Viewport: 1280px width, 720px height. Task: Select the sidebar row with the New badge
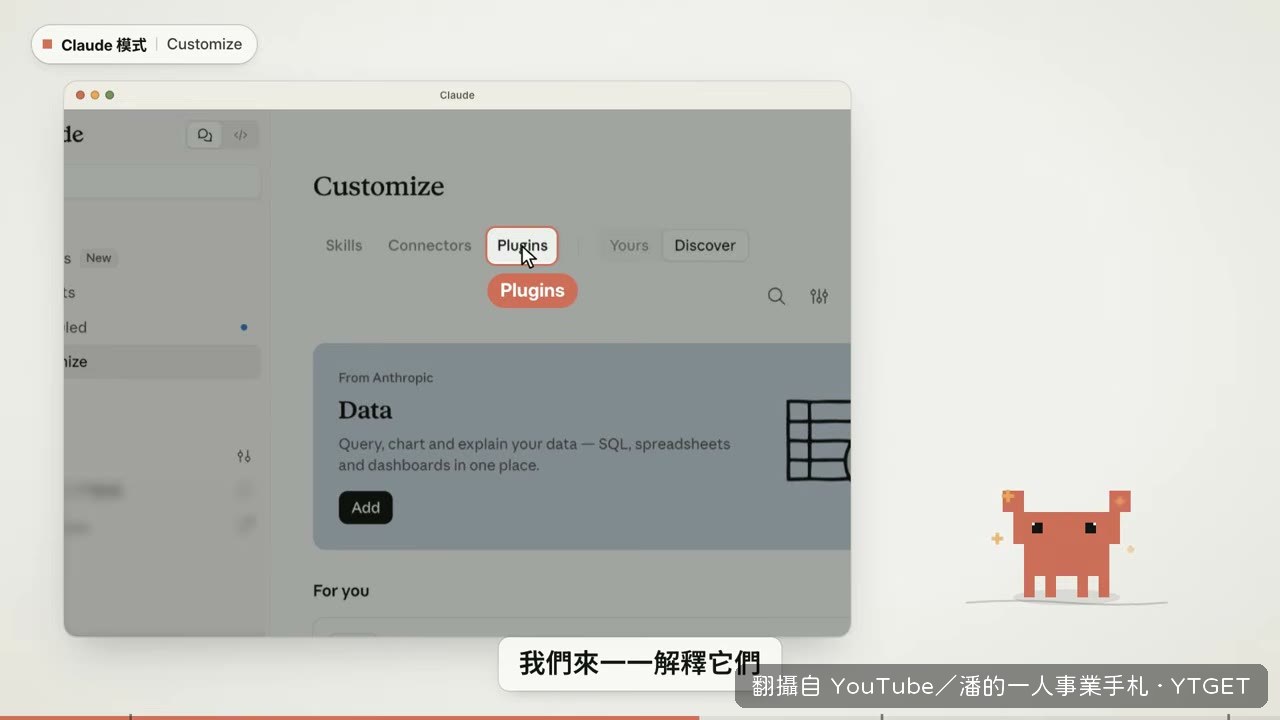(162, 258)
